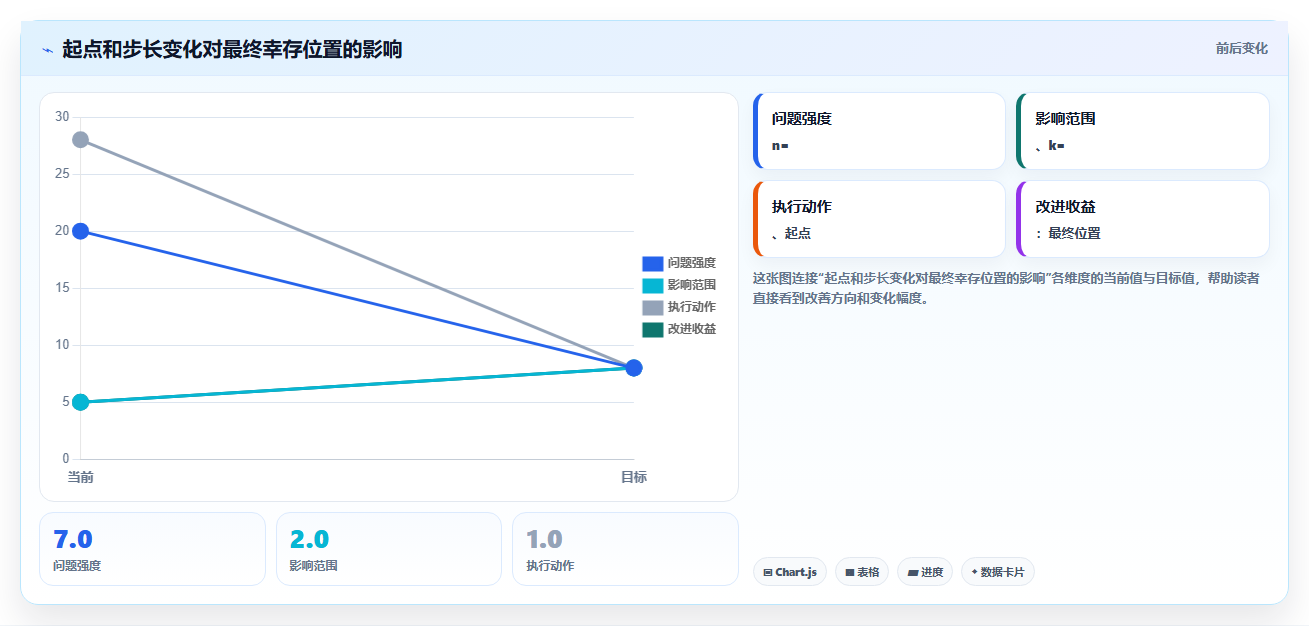Click the 目标 x-axis label

[634, 477]
